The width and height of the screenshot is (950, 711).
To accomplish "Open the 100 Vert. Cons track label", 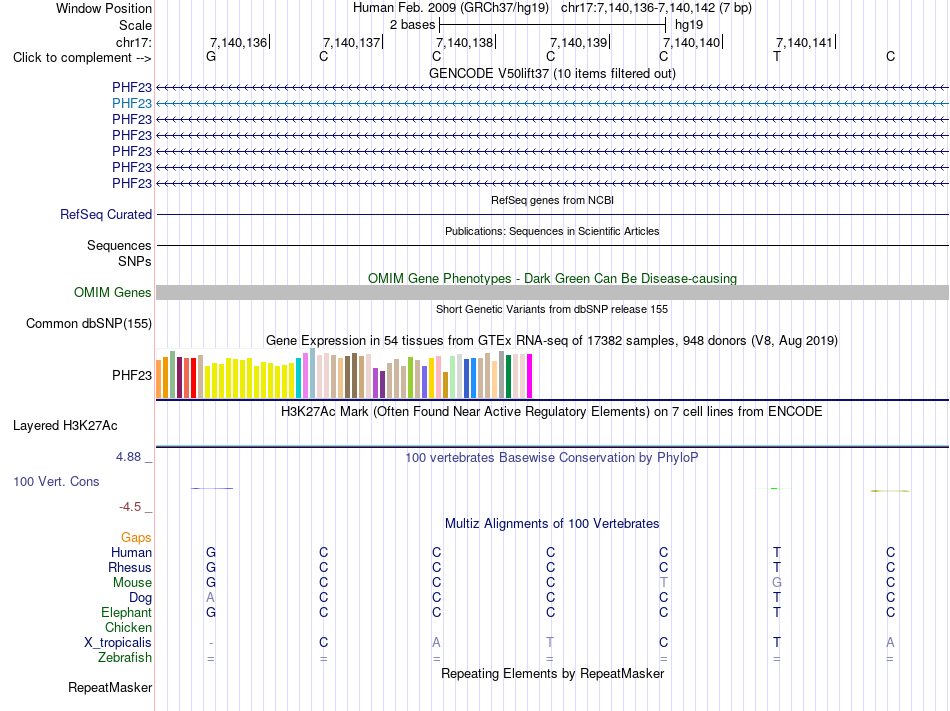I will [x=56, y=481].
